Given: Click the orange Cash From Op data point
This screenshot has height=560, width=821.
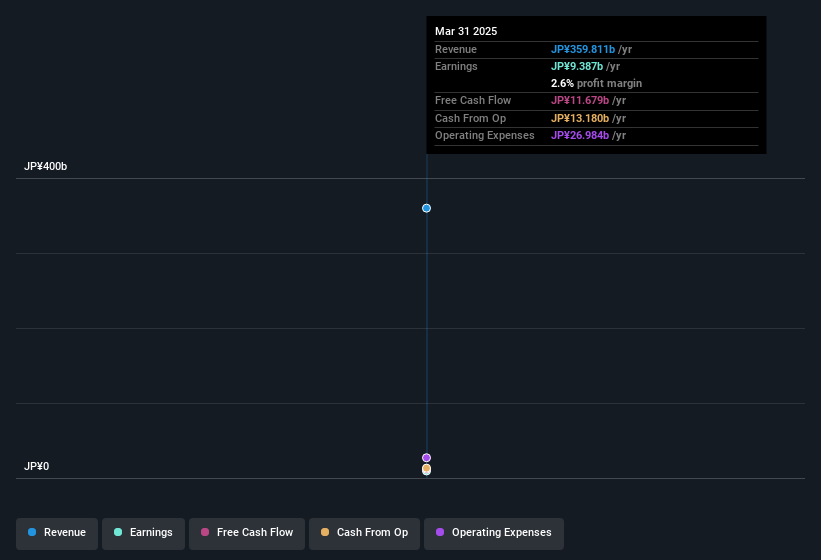Looking at the screenshot, I should (x=426, y=468).
